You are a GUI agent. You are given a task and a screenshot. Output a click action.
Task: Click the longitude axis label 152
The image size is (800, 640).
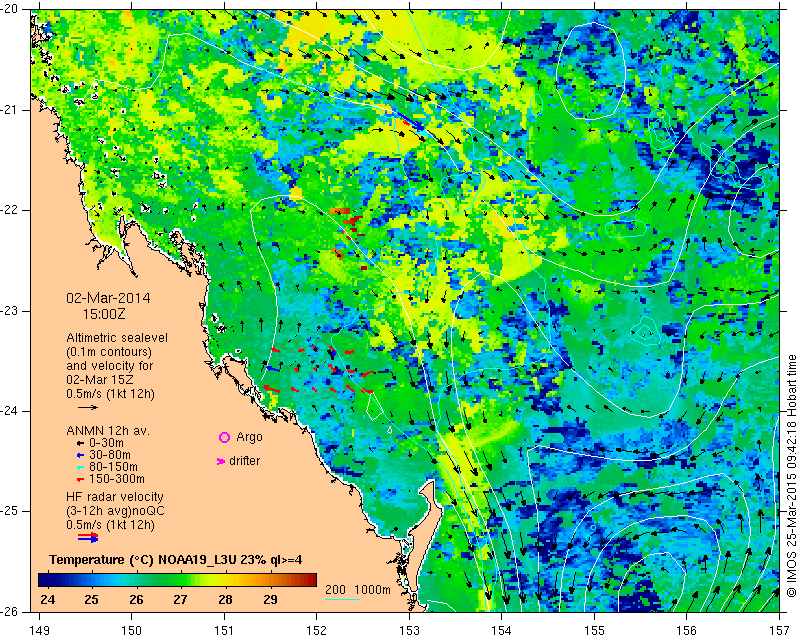point(316,631)
